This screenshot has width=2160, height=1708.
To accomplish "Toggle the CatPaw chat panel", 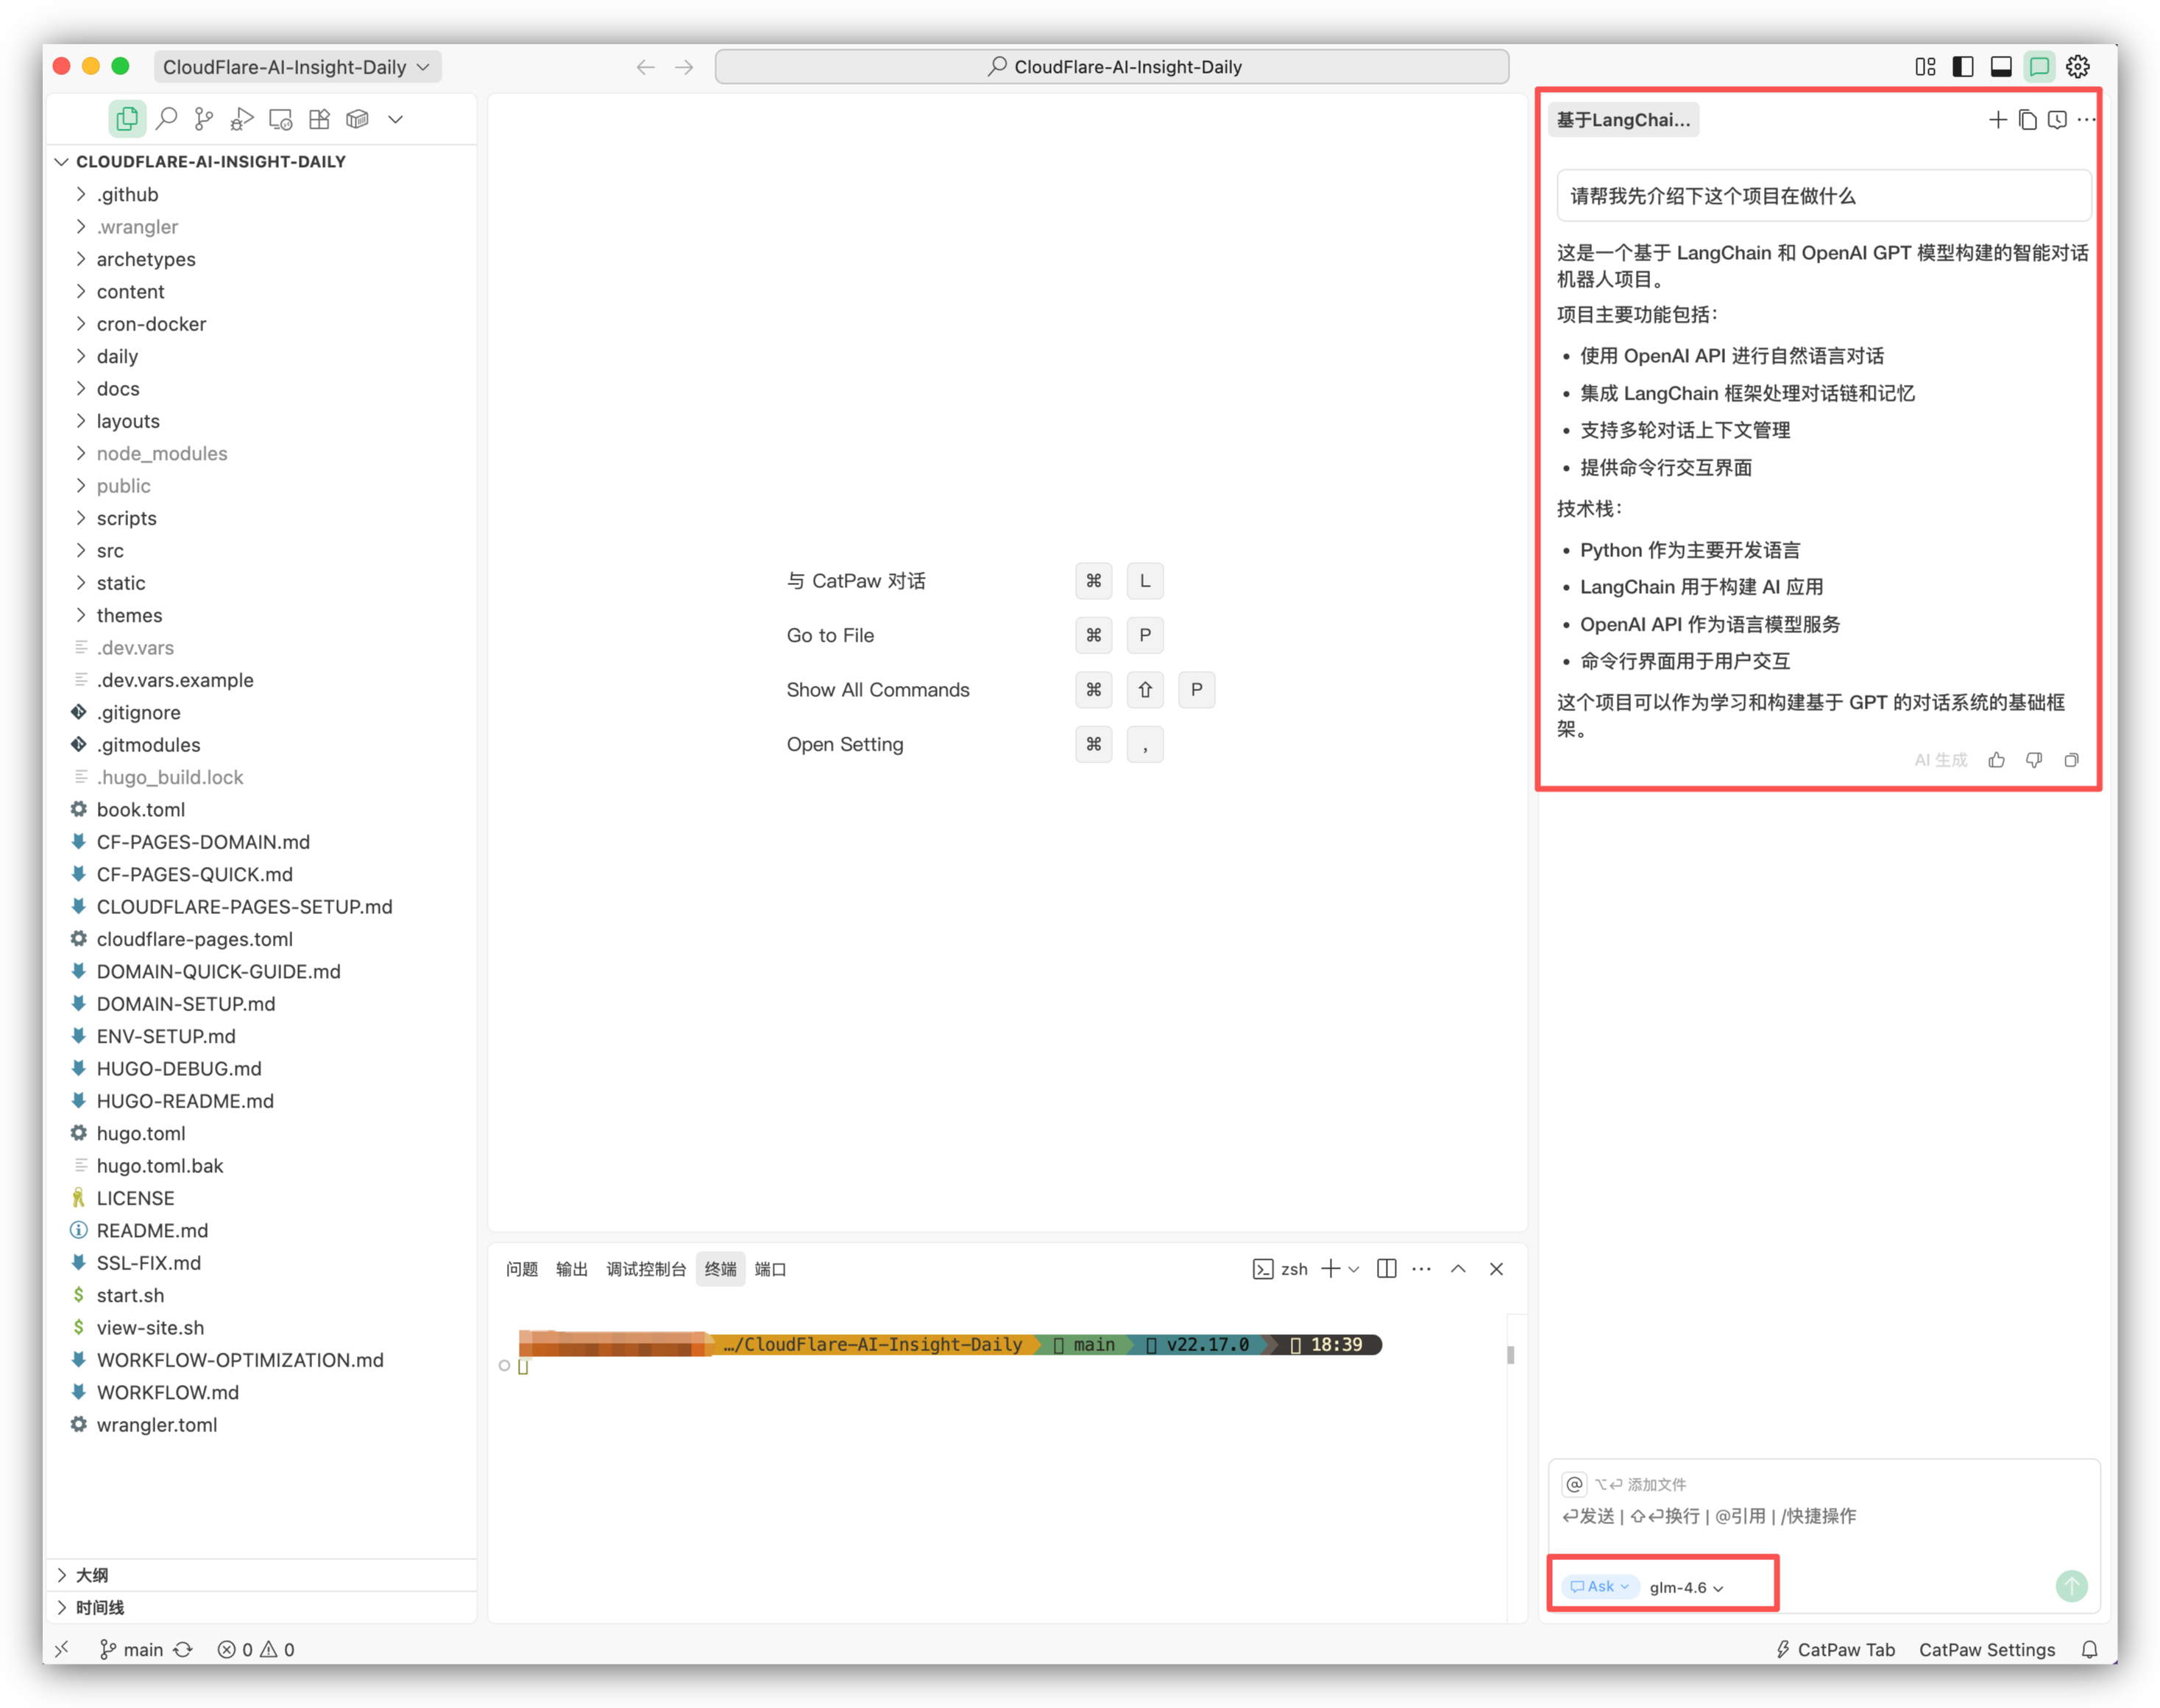I will click(2039, 67).
